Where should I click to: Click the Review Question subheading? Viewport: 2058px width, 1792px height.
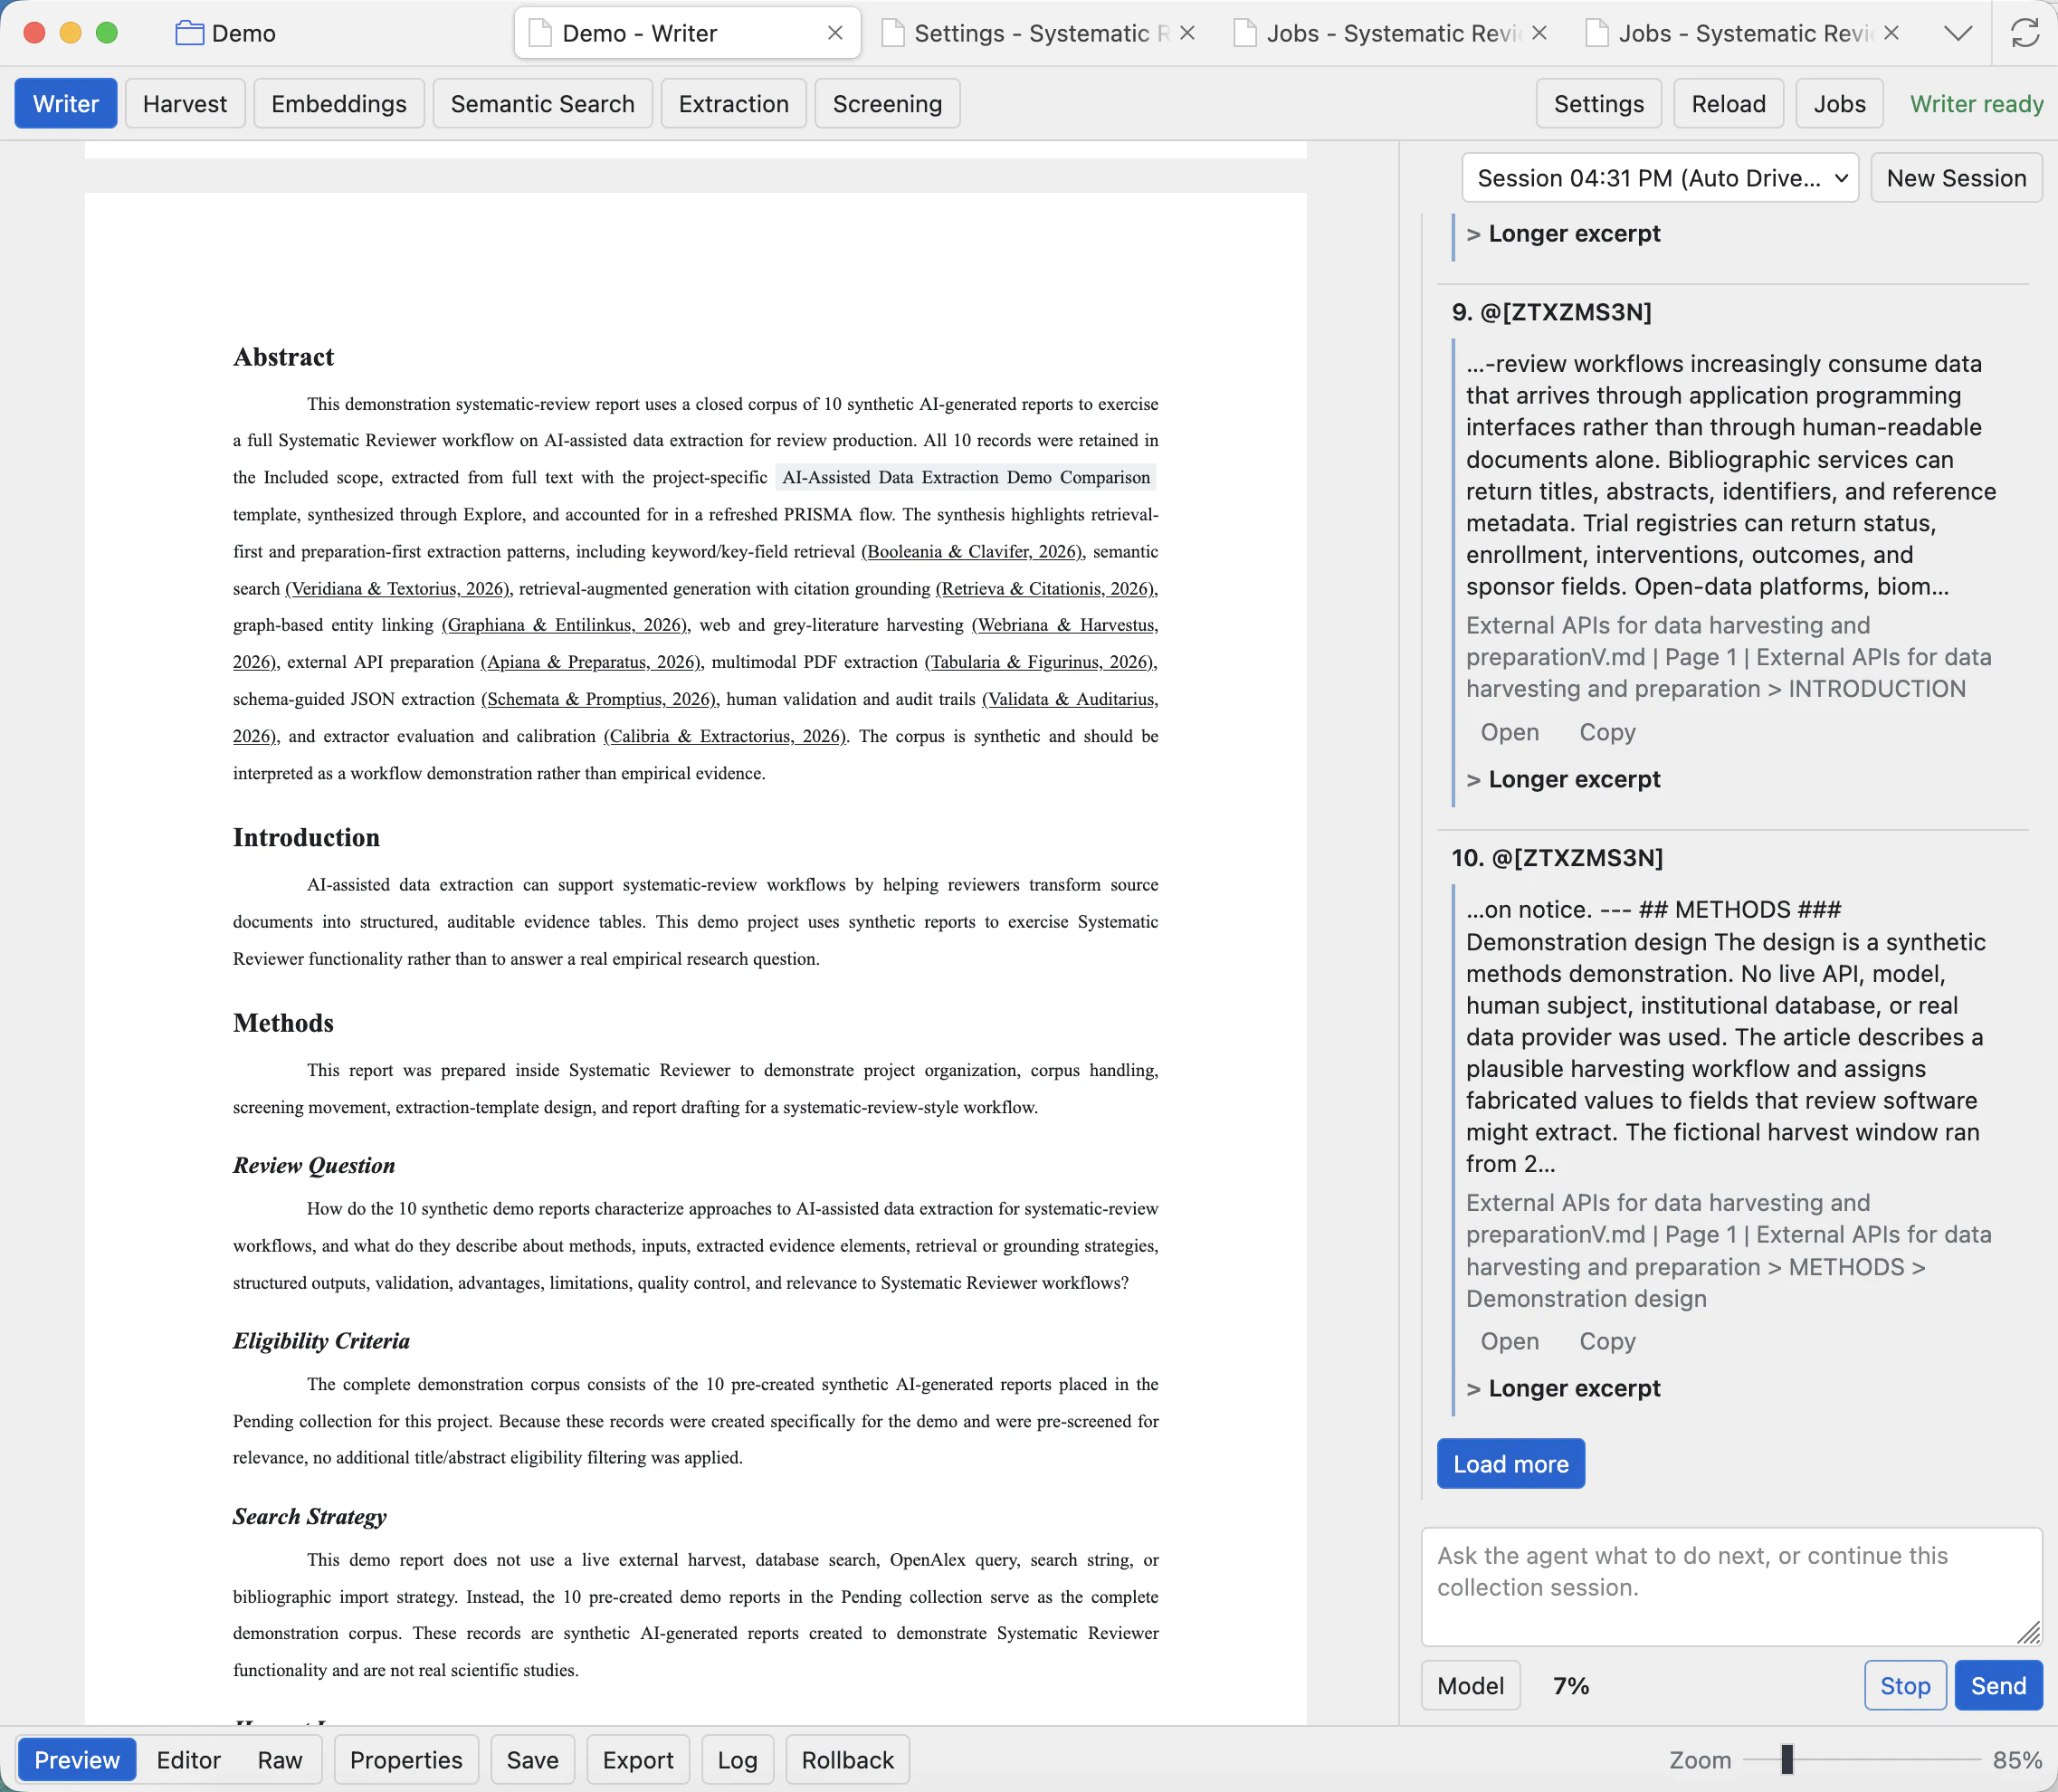314,1165
